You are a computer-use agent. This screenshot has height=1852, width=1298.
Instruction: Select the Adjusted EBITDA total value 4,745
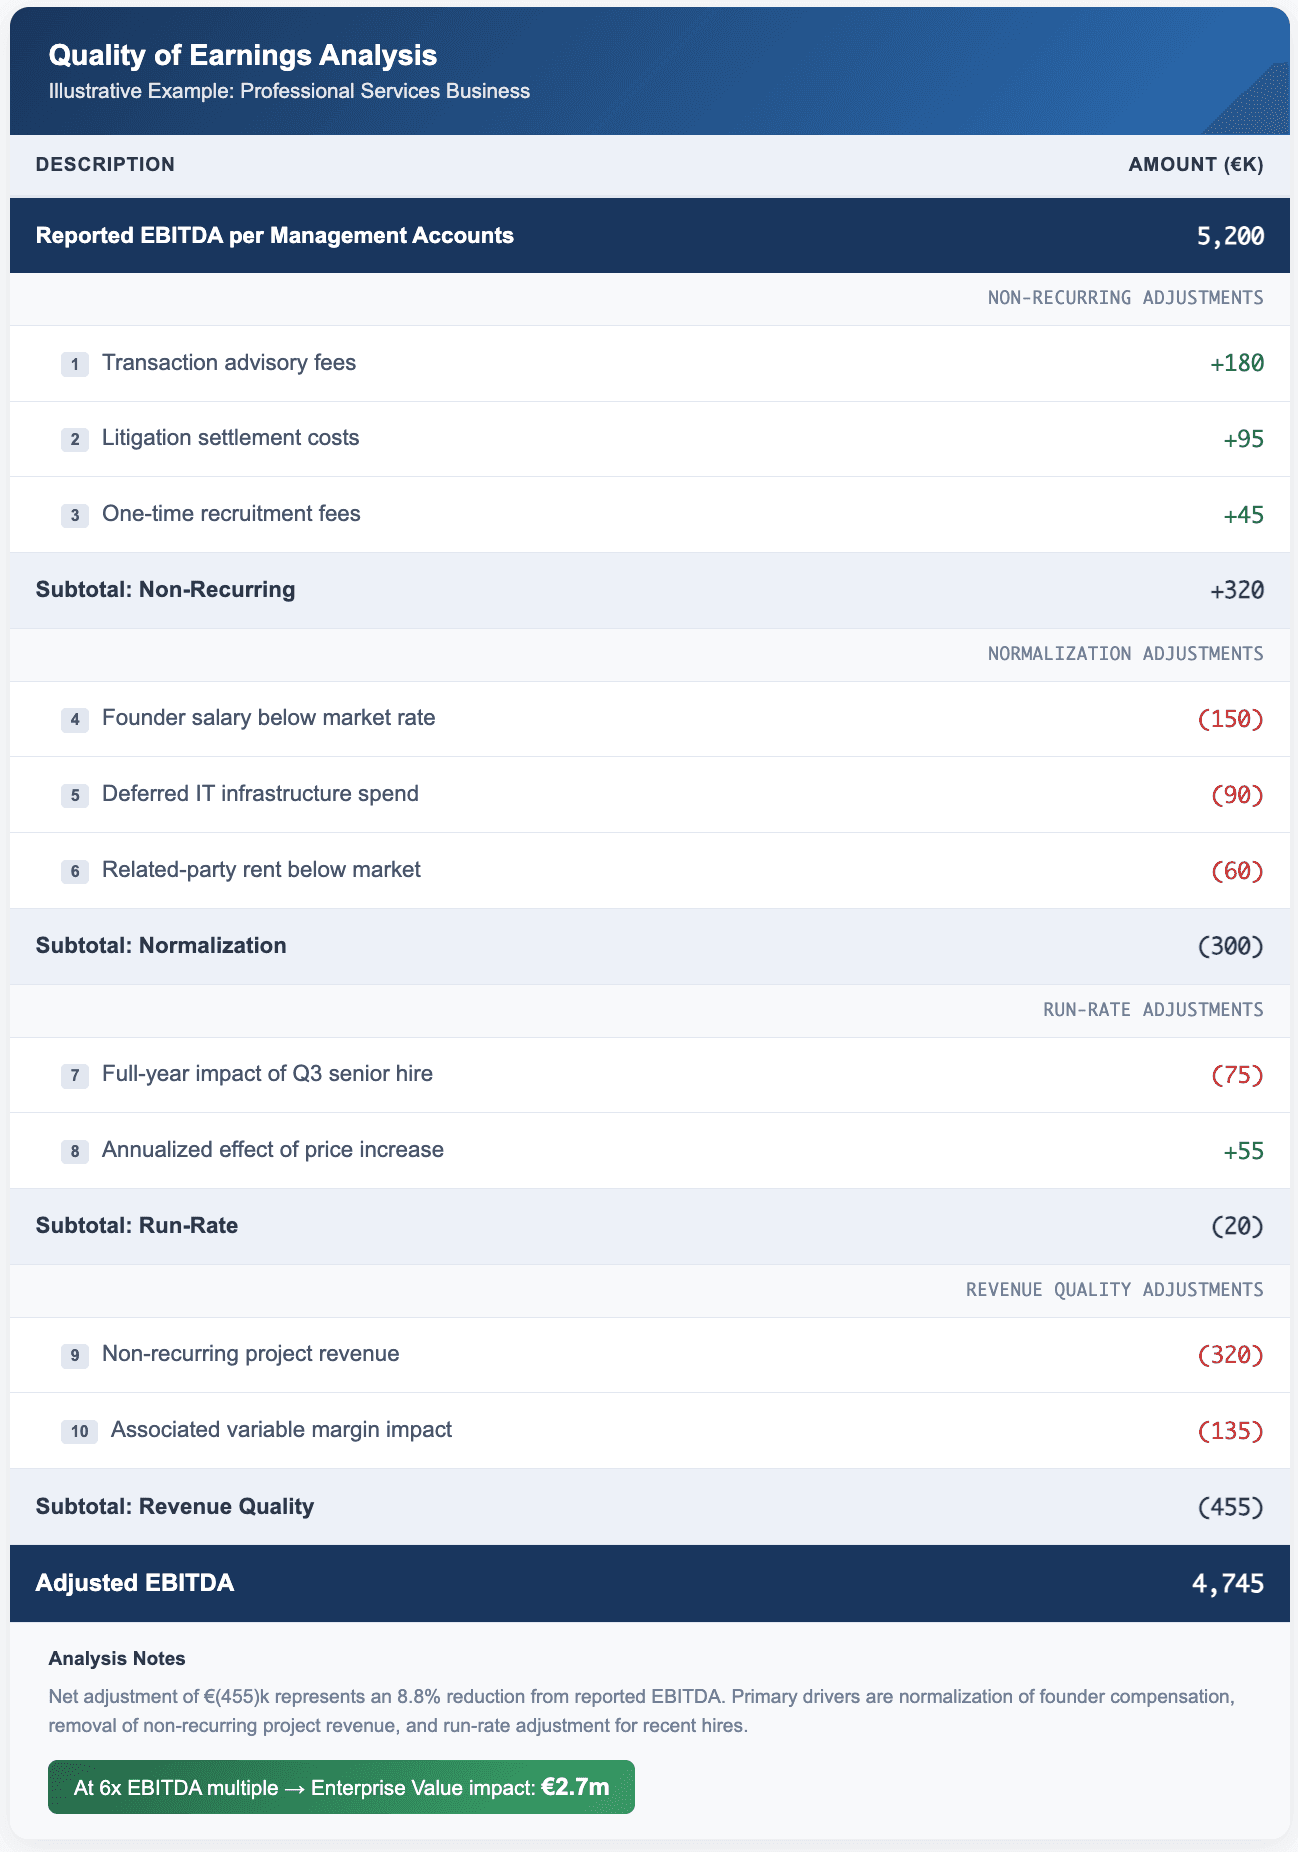point(1228,1583)
